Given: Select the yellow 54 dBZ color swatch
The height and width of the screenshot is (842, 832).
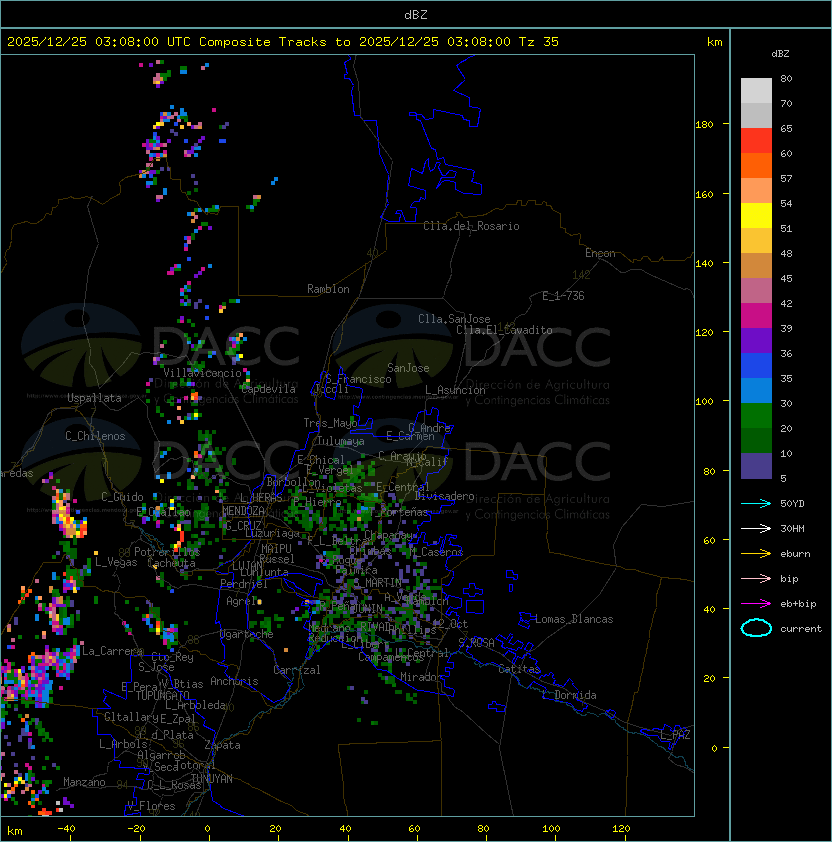Looking at the screenshot, I should 756,215.
